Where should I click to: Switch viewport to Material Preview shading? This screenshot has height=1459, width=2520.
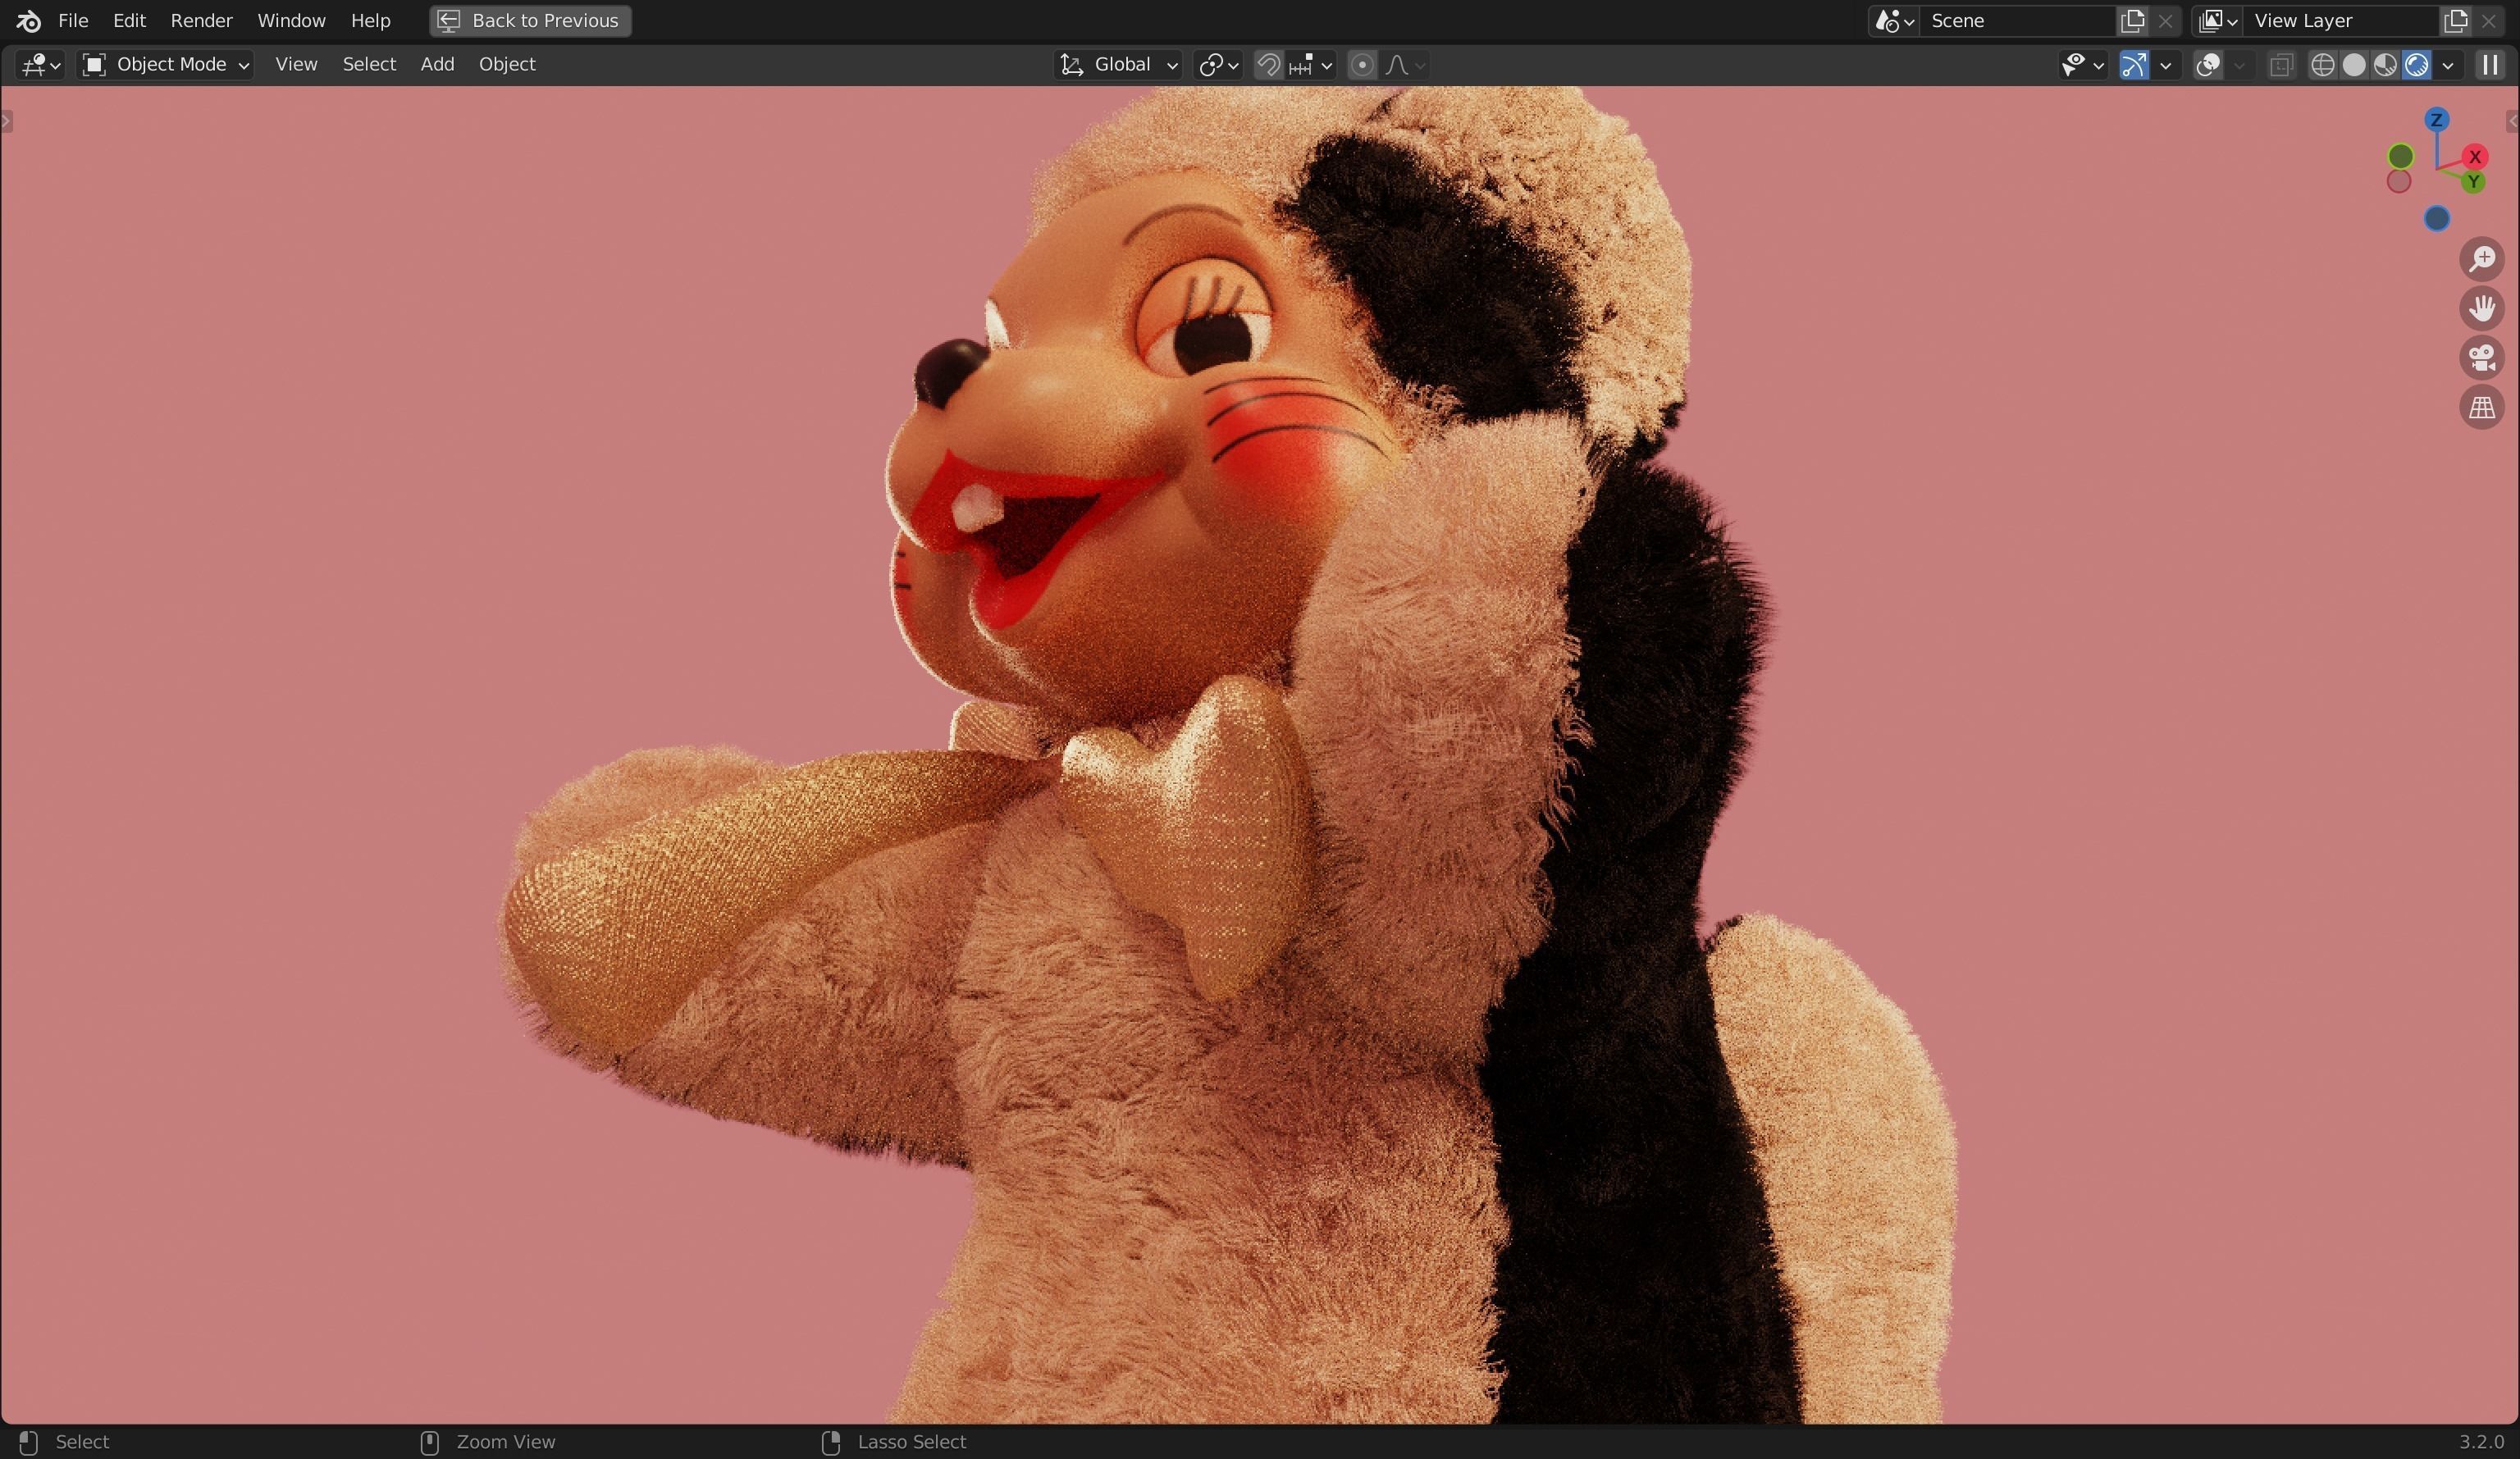(x=2386, y=64)
